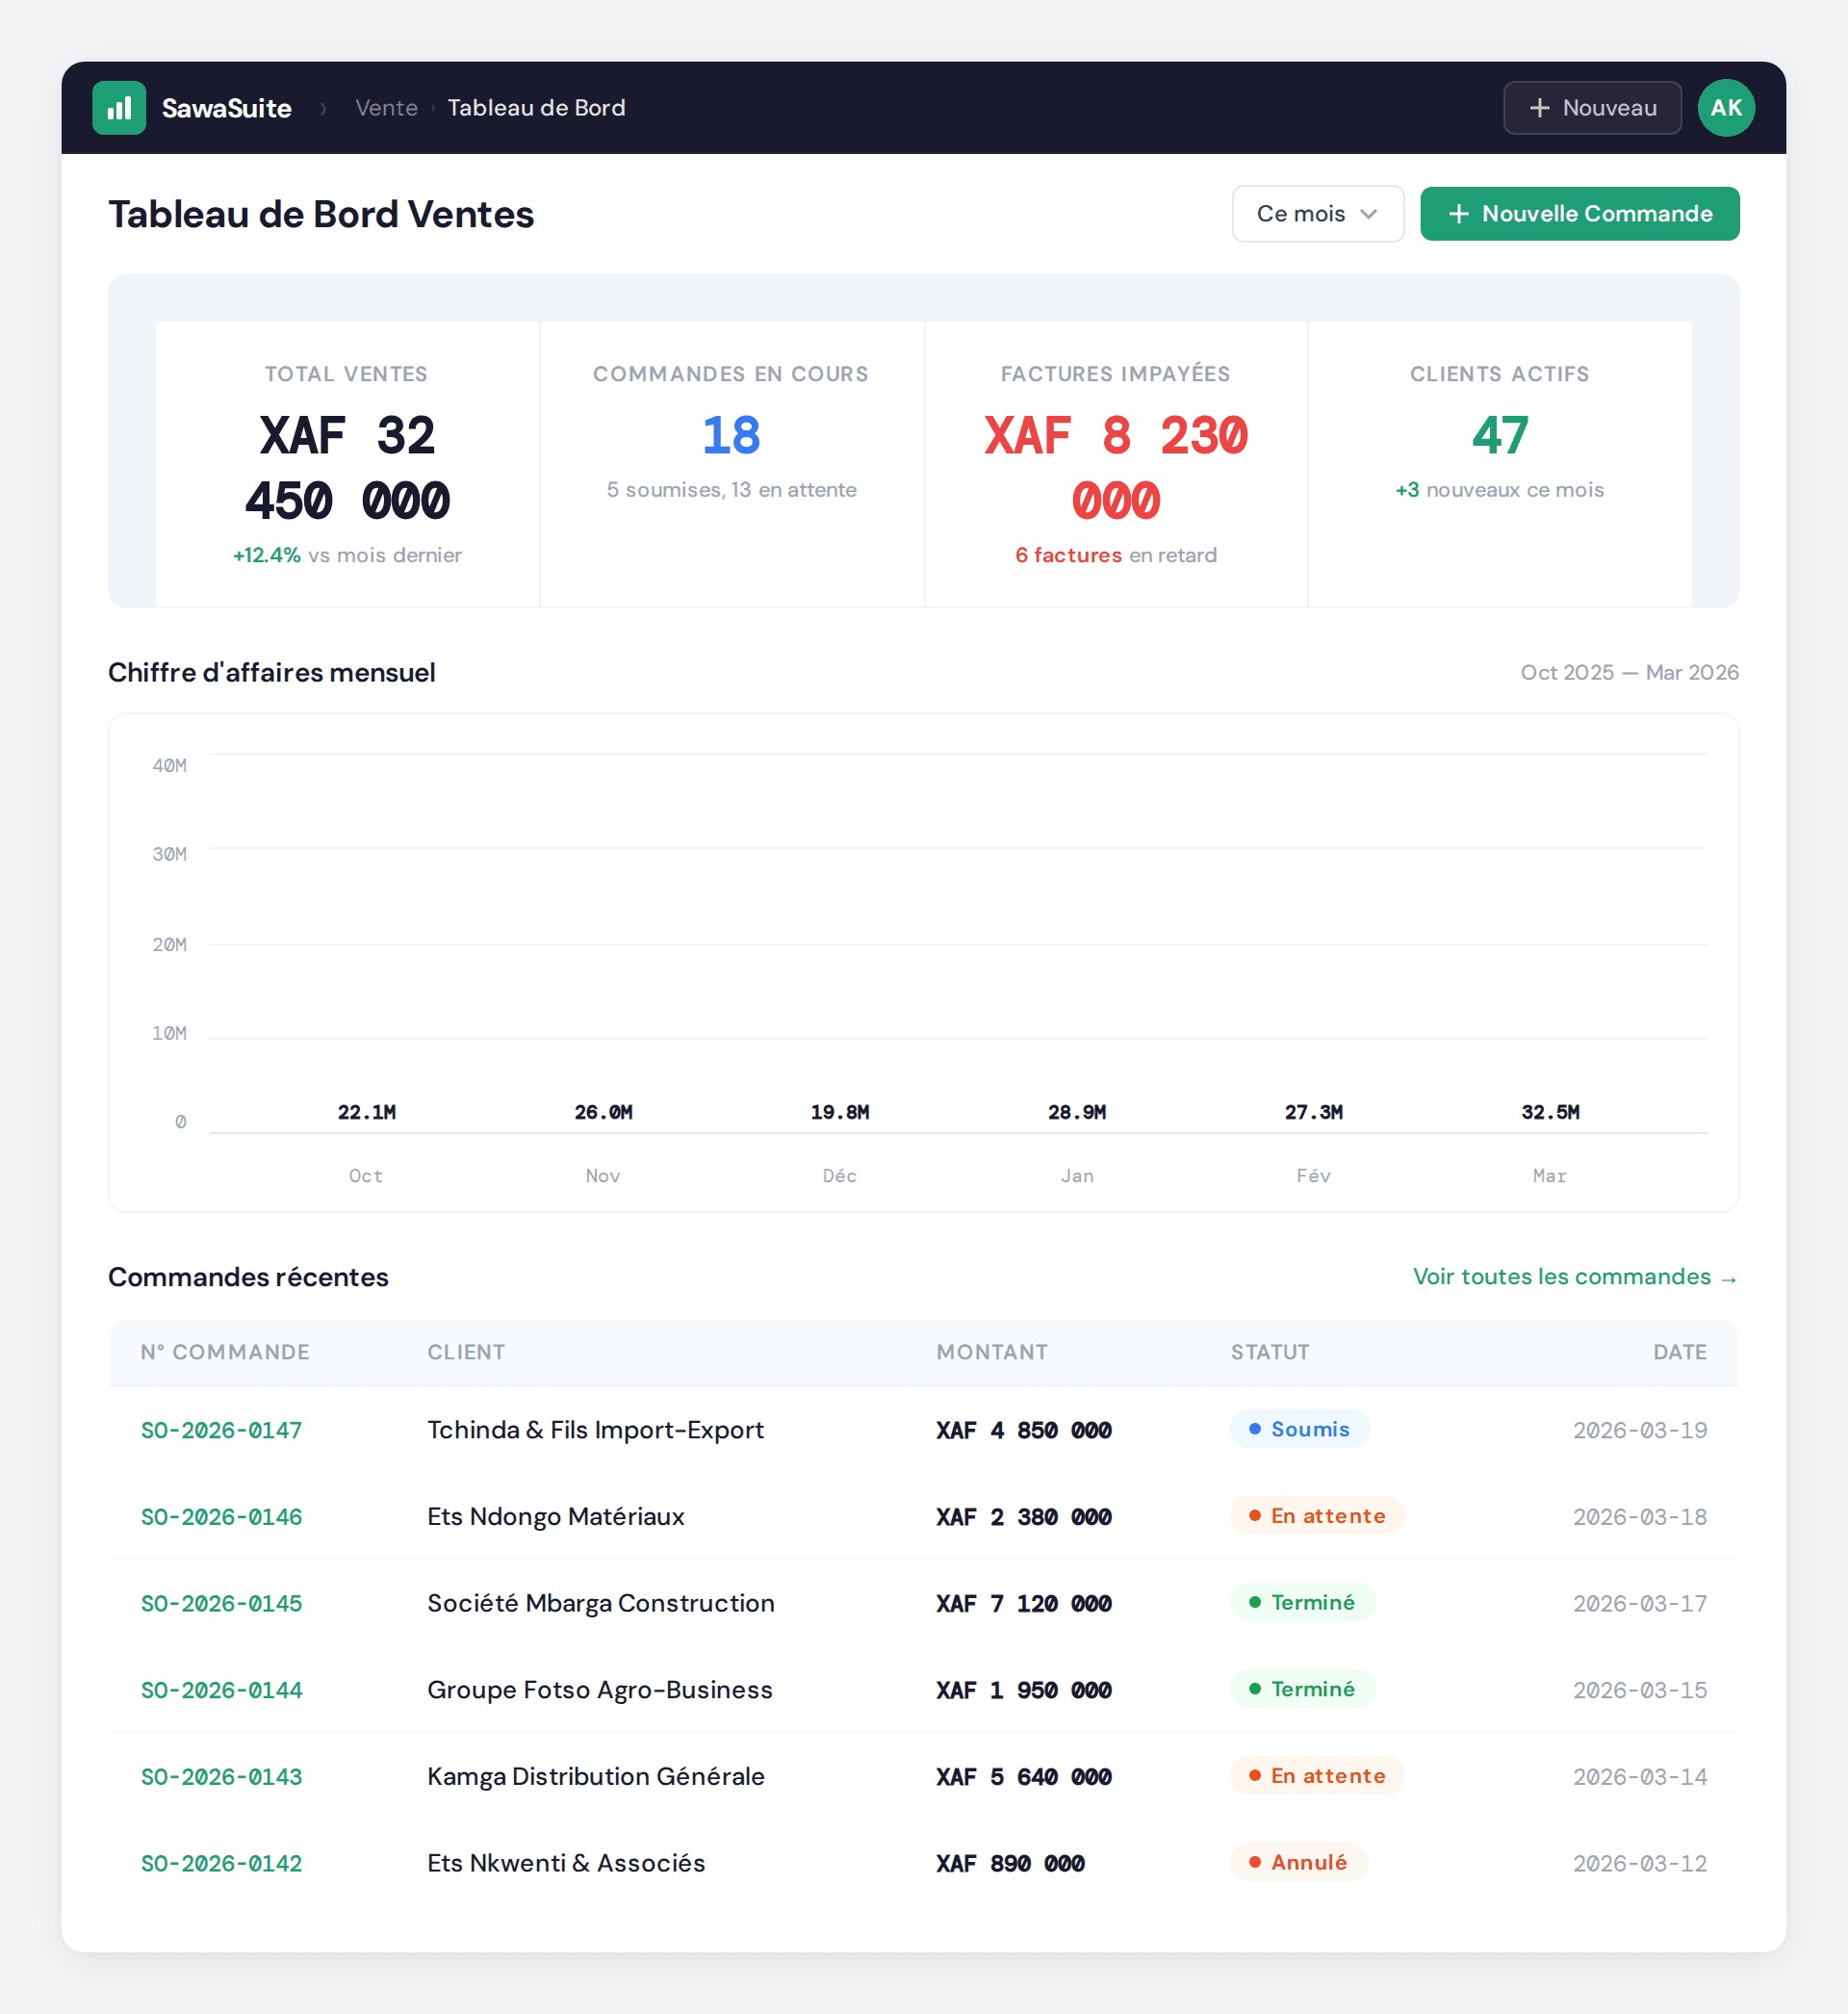Click the Factures Impayées card
The width and height of the screenshot is (1848, 2014).
1115,464
